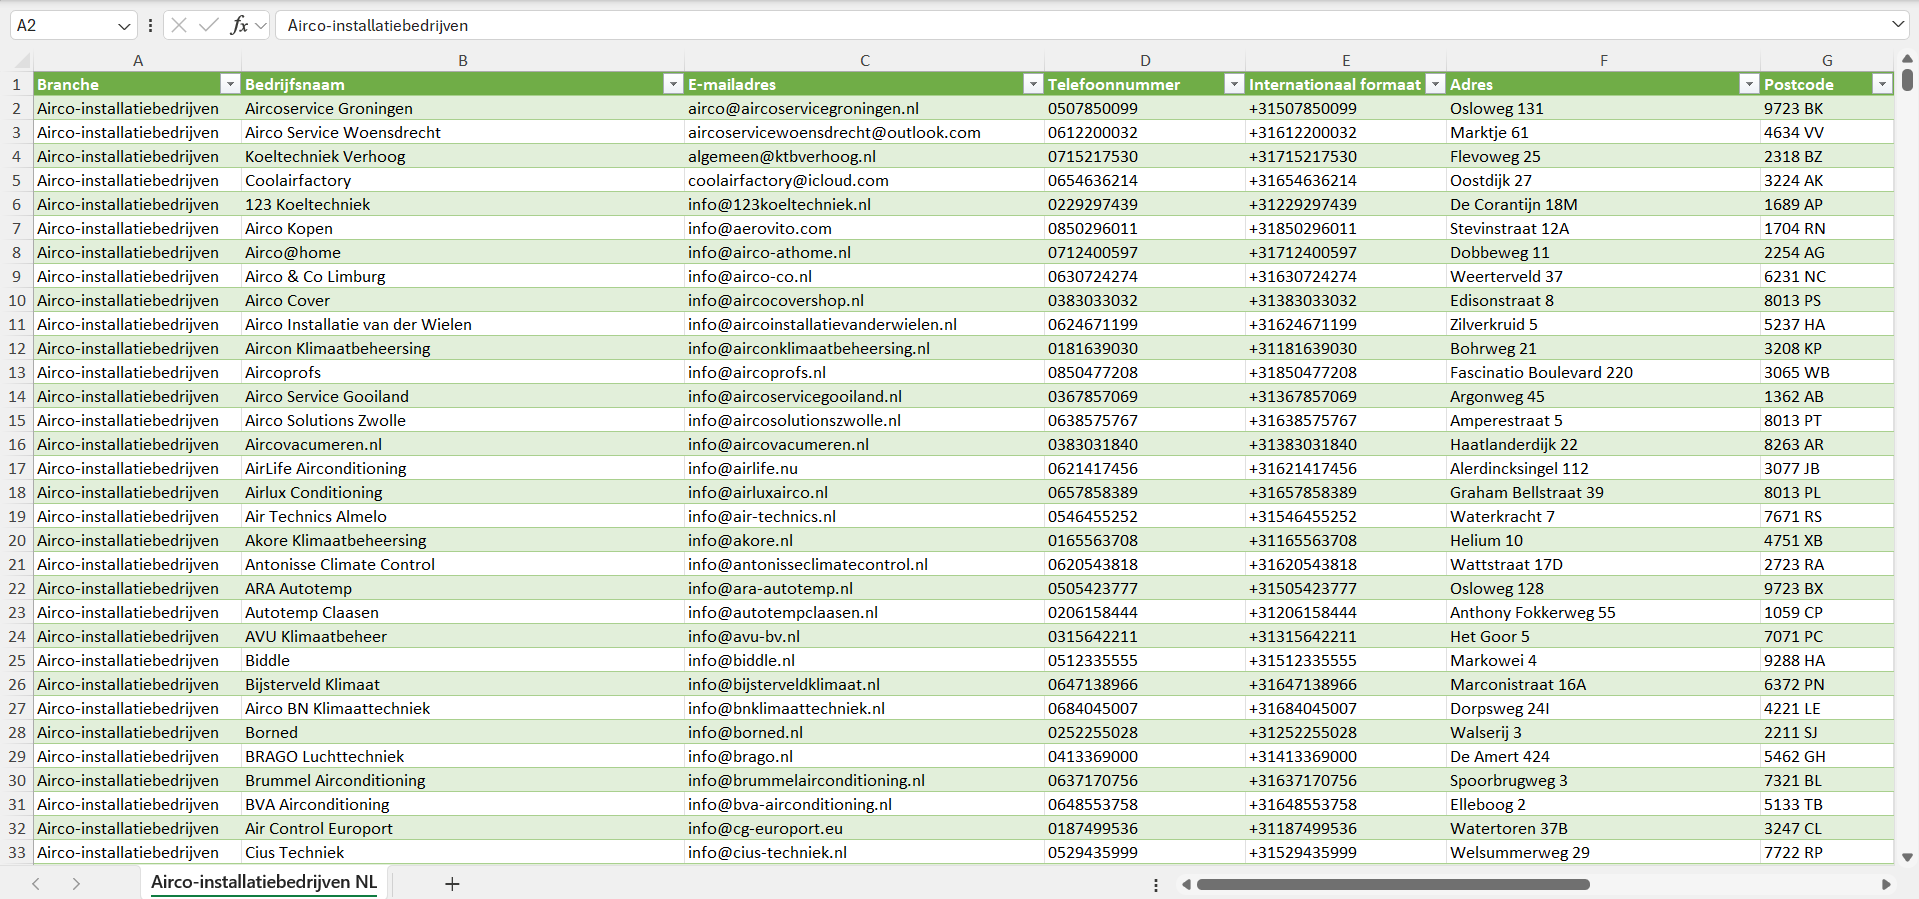Screen dimensions: 1919x899
Task: Click the scroll right arrow of horizontal scrollbar
Action: click(x=1886, y=884)
